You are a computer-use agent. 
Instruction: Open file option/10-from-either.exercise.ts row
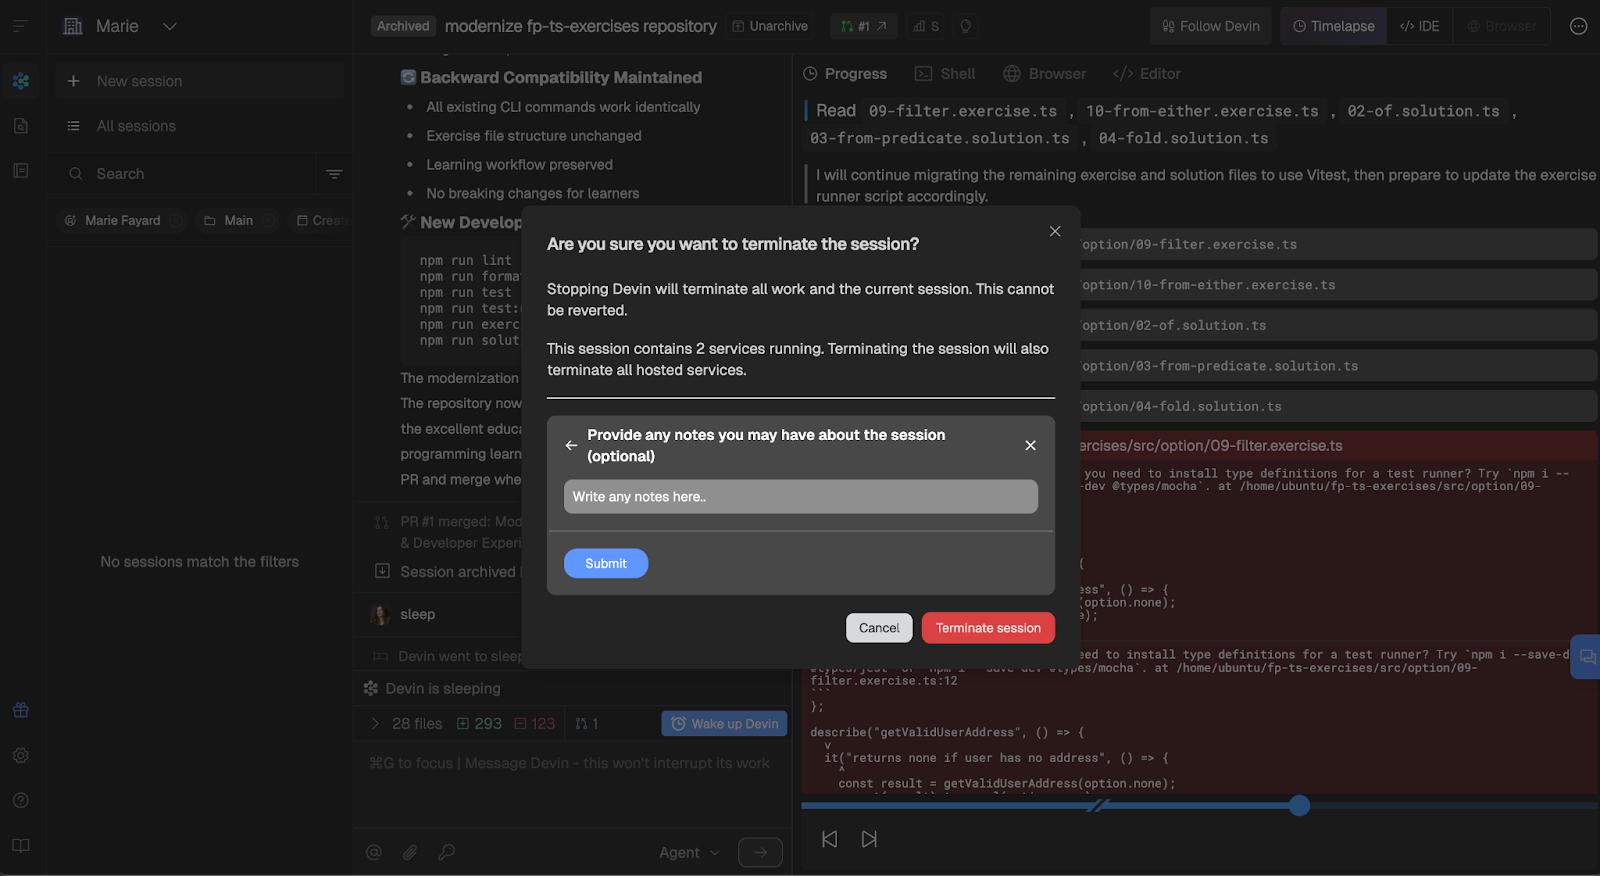[1338, 285]
